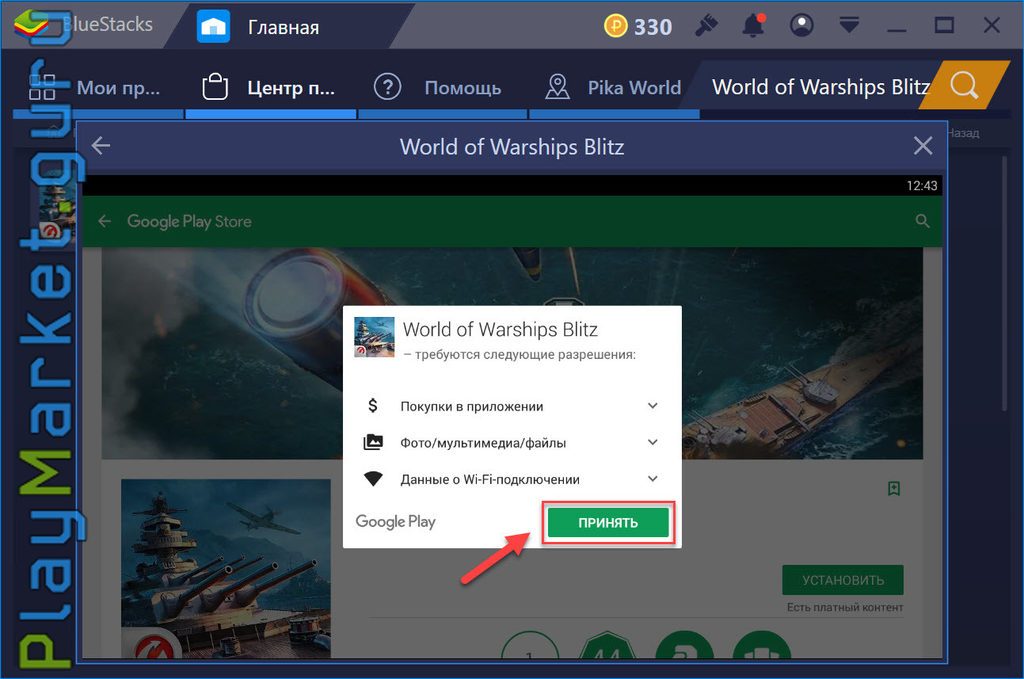The width and height of the screenshot is (1024, 679).
Task: Accept permissions with the ПРИНЯТЬ button
Action: pos(608,522)
